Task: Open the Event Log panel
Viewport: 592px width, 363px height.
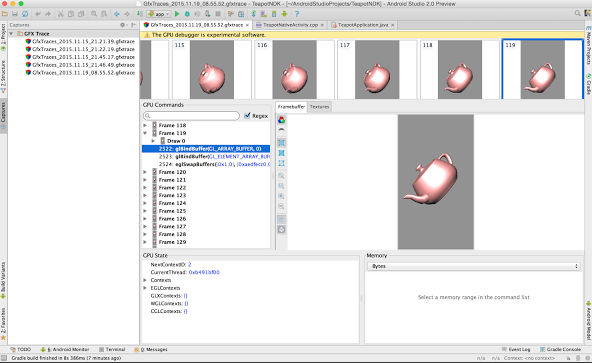Action: click(x=516, y=349)
